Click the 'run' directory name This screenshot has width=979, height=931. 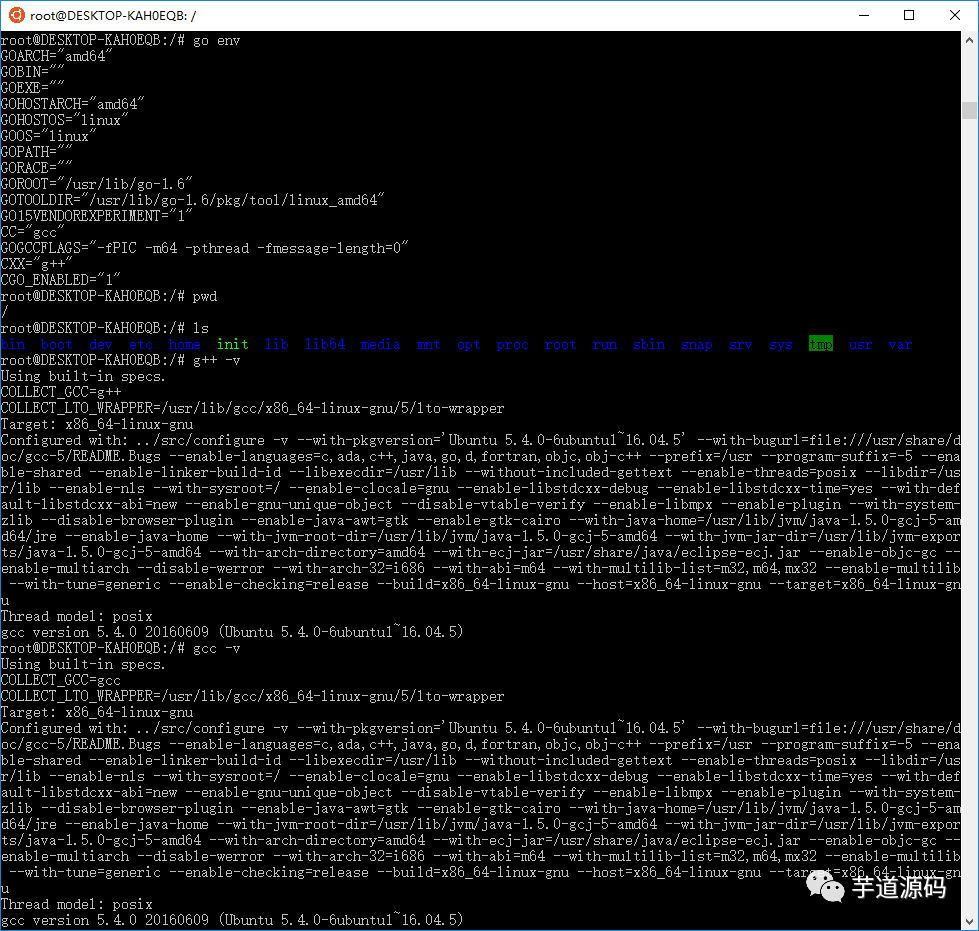coord(604,345)
